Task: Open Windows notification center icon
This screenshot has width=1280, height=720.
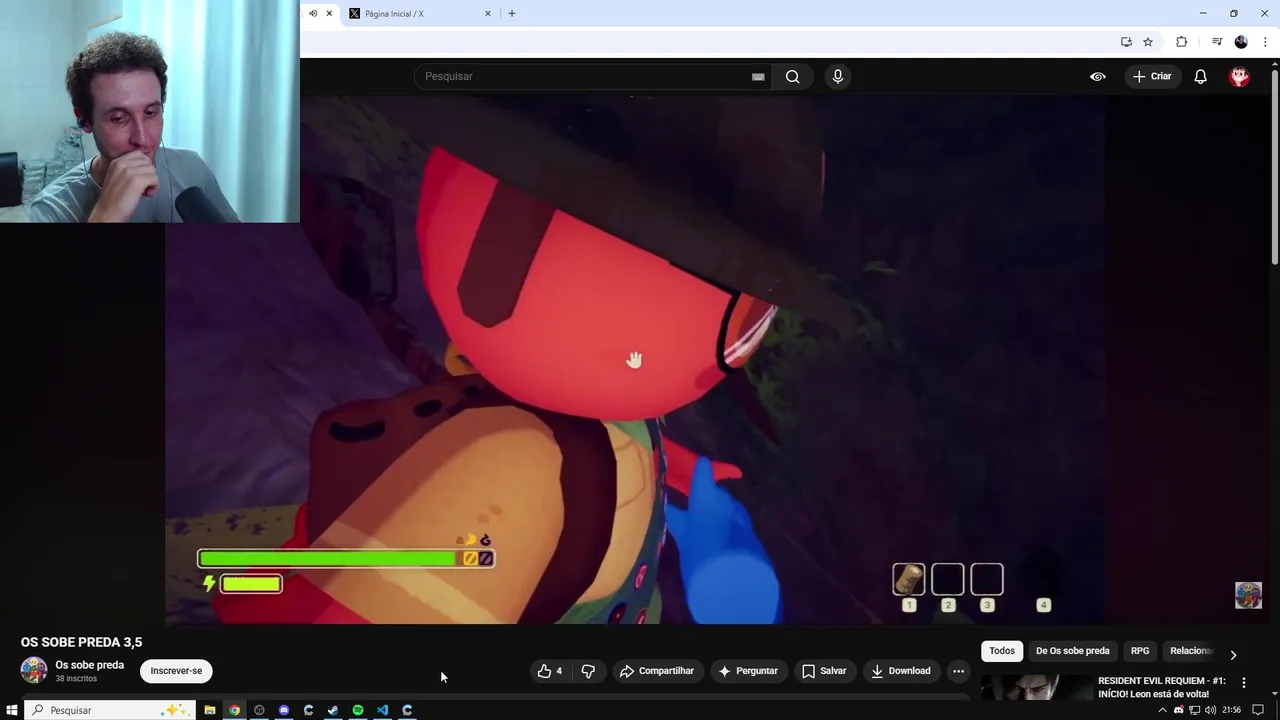Action: [1258, 710]
